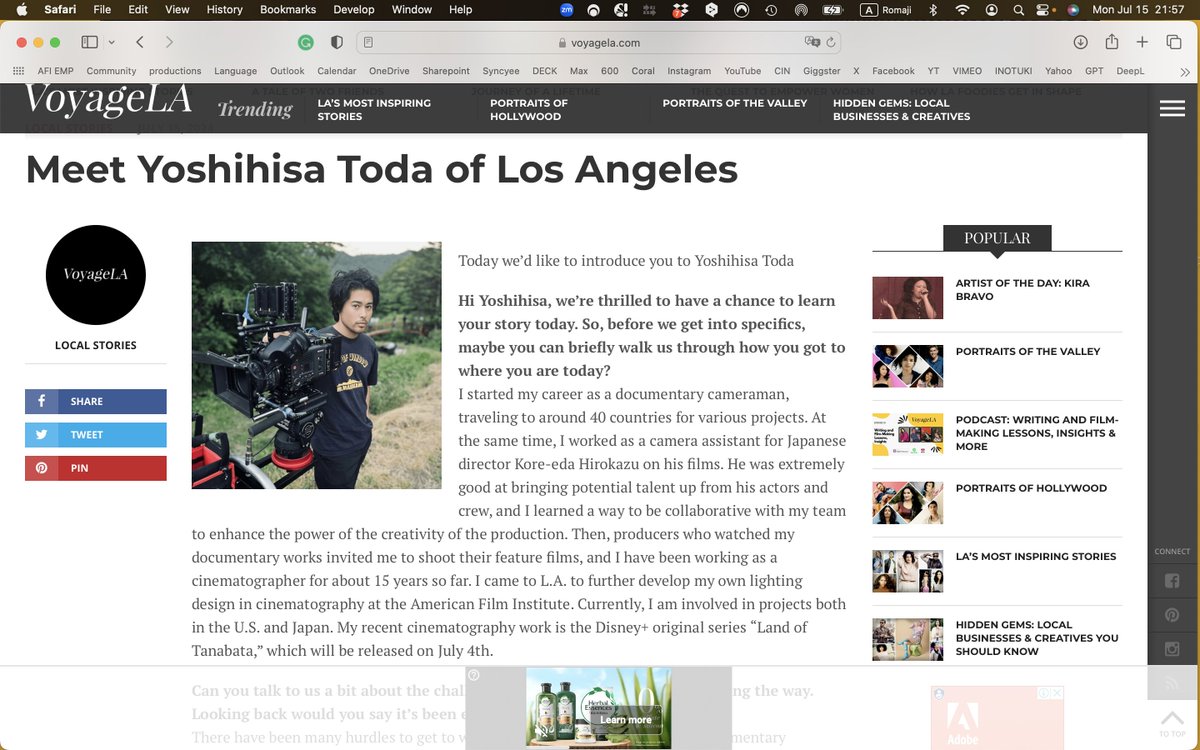
Task: Open the Instagram bookmark
Action: click(x=689, y=71)
